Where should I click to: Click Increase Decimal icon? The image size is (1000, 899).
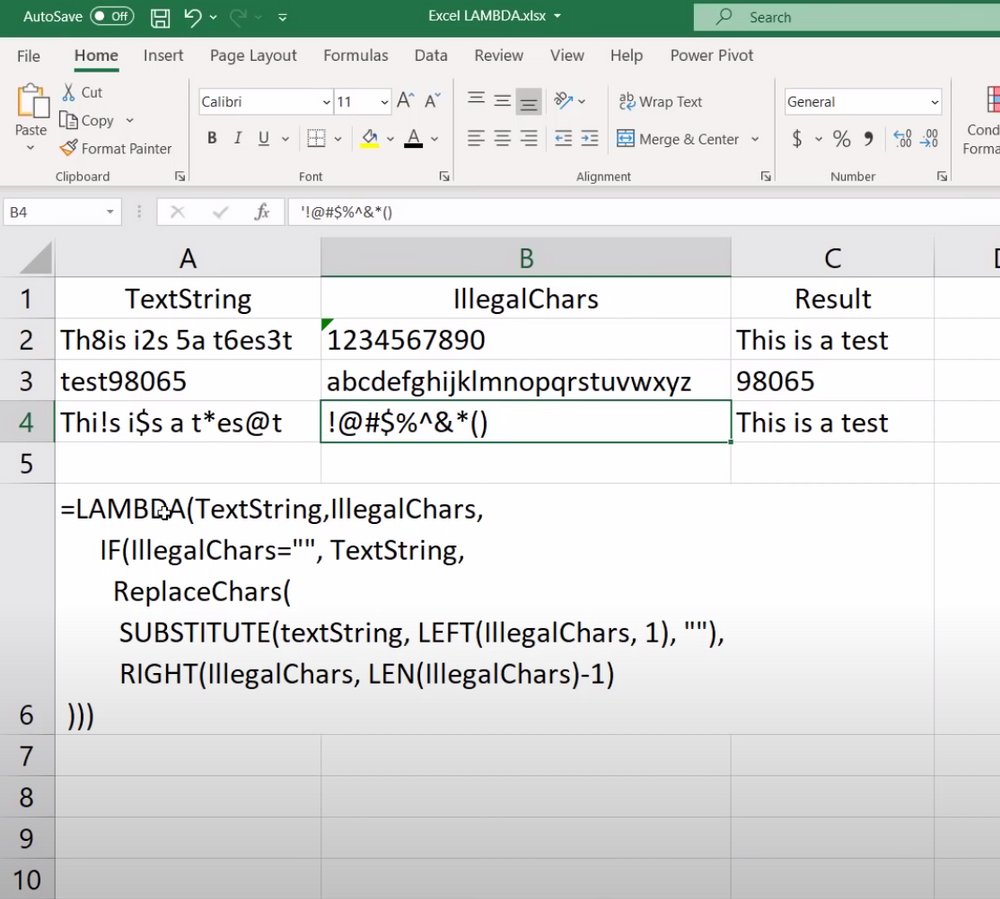(902, 138)
